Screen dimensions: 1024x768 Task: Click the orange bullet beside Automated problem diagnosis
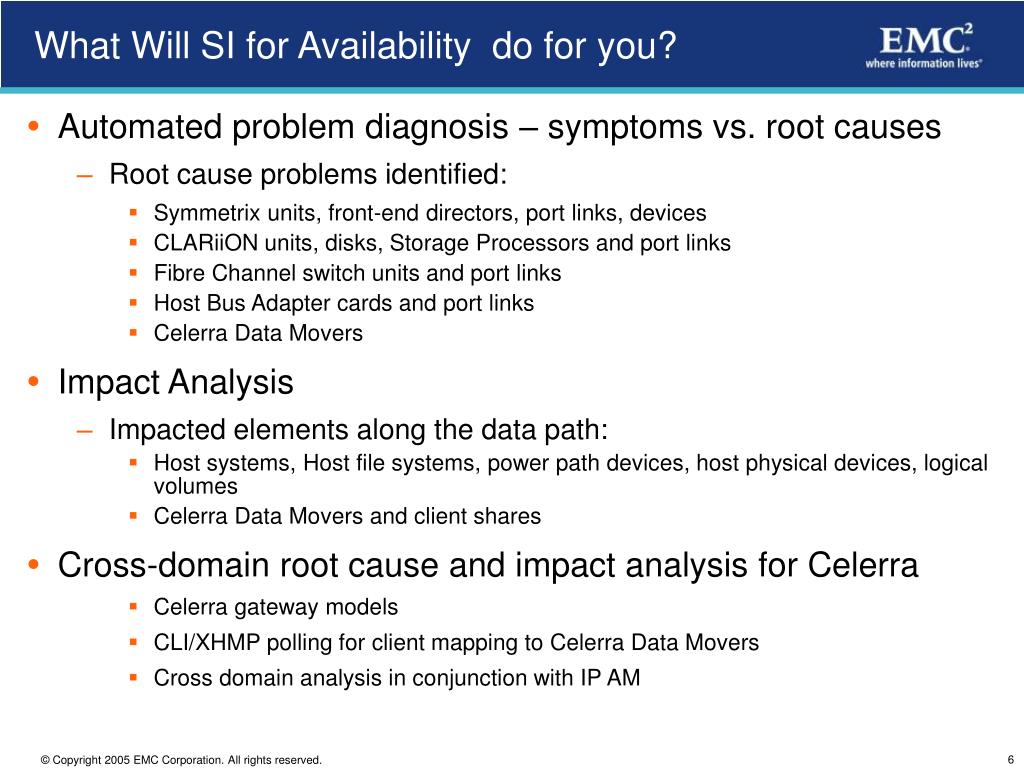(x=34, y=126)
